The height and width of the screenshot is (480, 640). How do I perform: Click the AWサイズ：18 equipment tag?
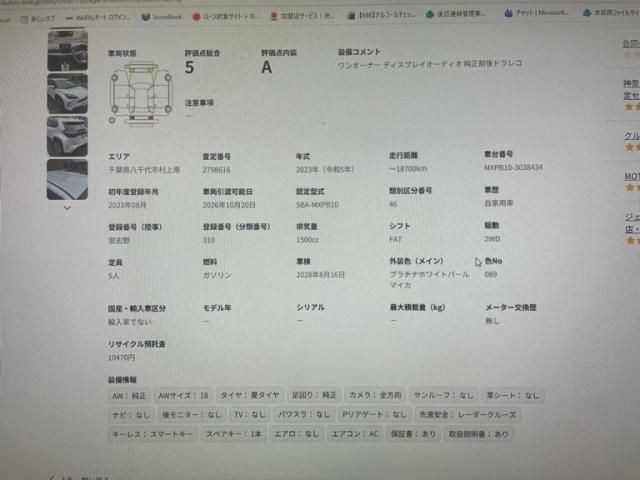pos(183,396)
